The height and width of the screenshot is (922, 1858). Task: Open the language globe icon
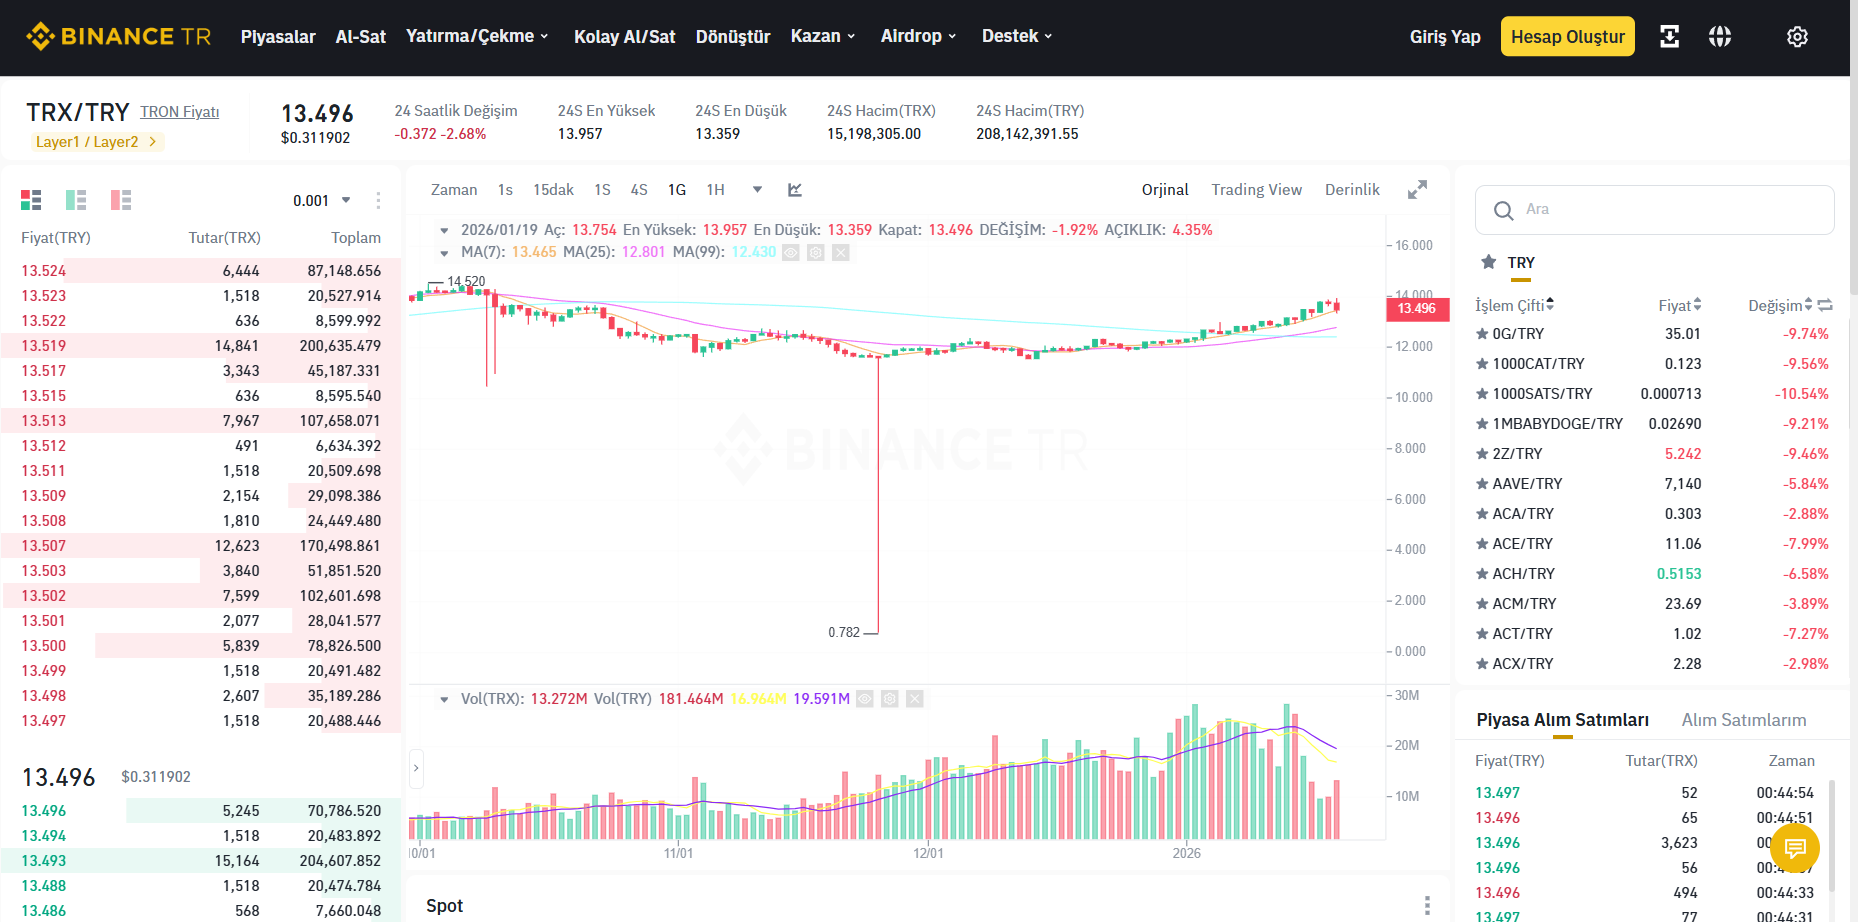click(1720, 37)
